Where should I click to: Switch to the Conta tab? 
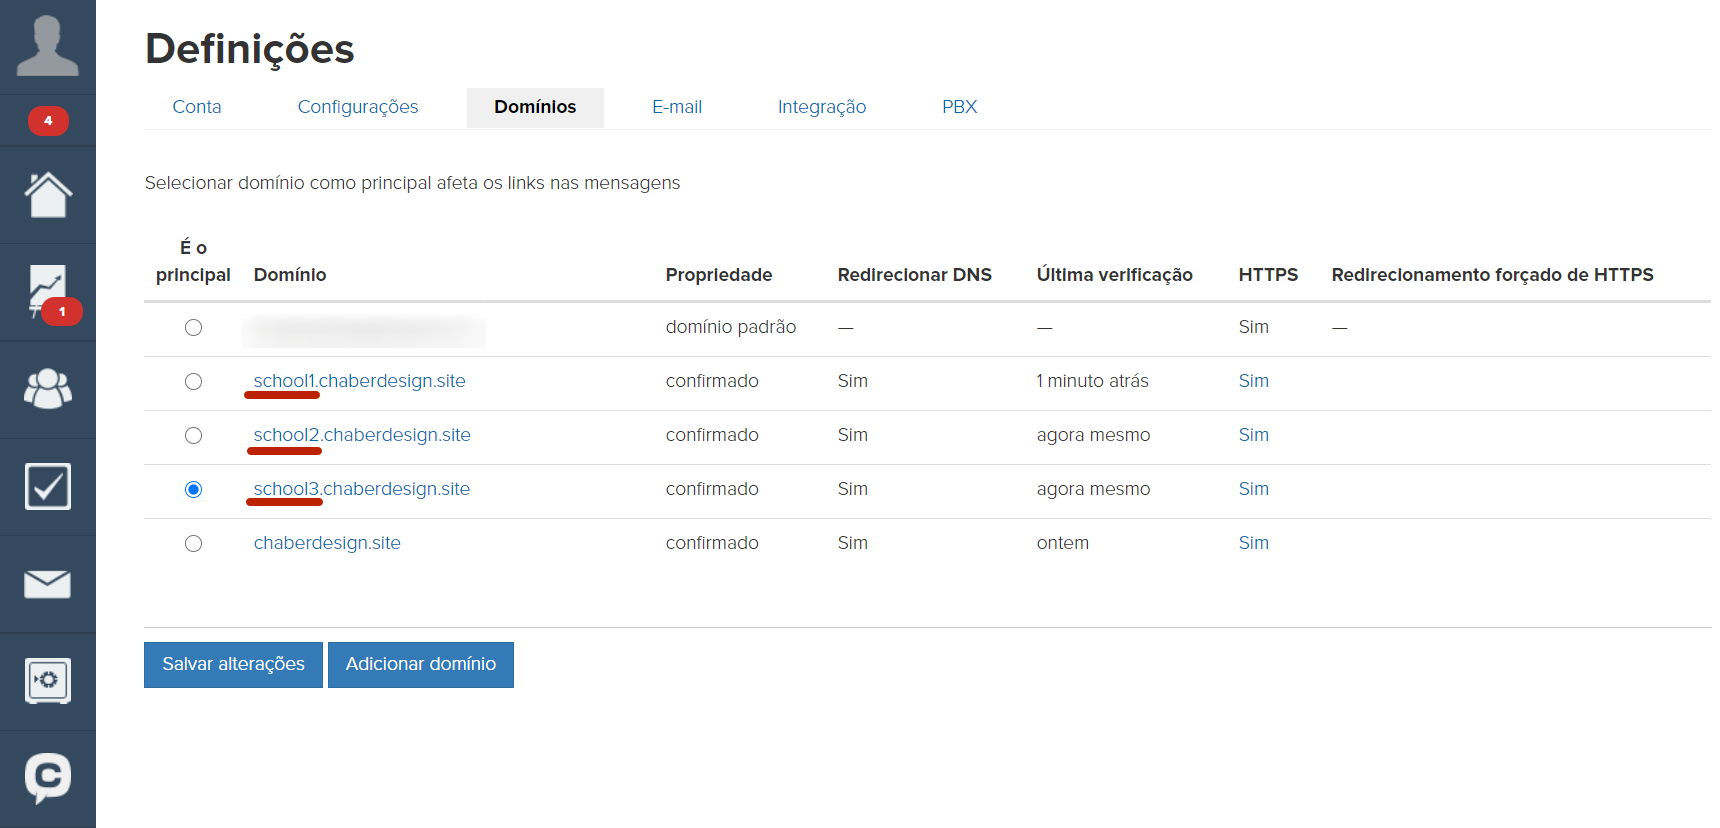(197, 107)
